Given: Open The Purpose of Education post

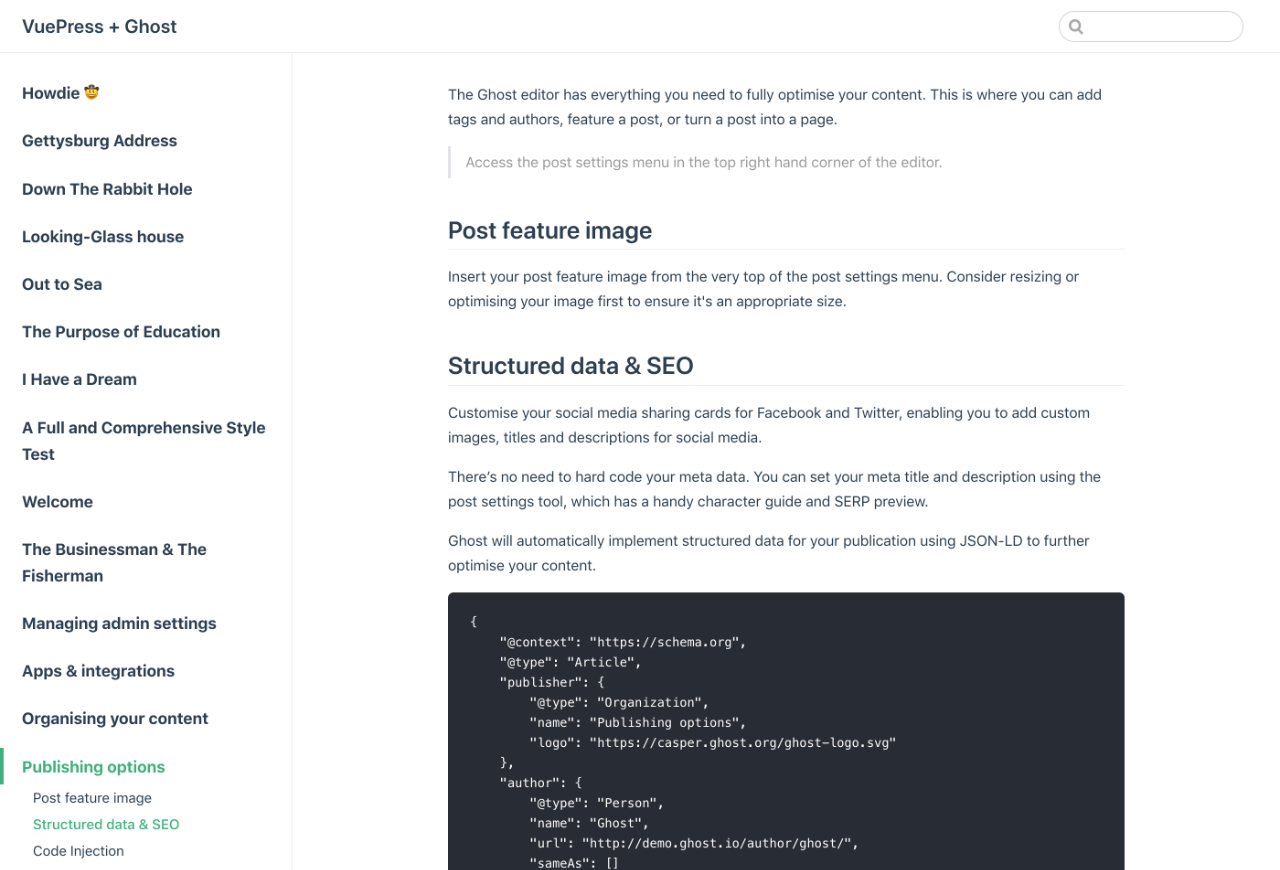Looking at the screenshot, I should pos(120,331).
